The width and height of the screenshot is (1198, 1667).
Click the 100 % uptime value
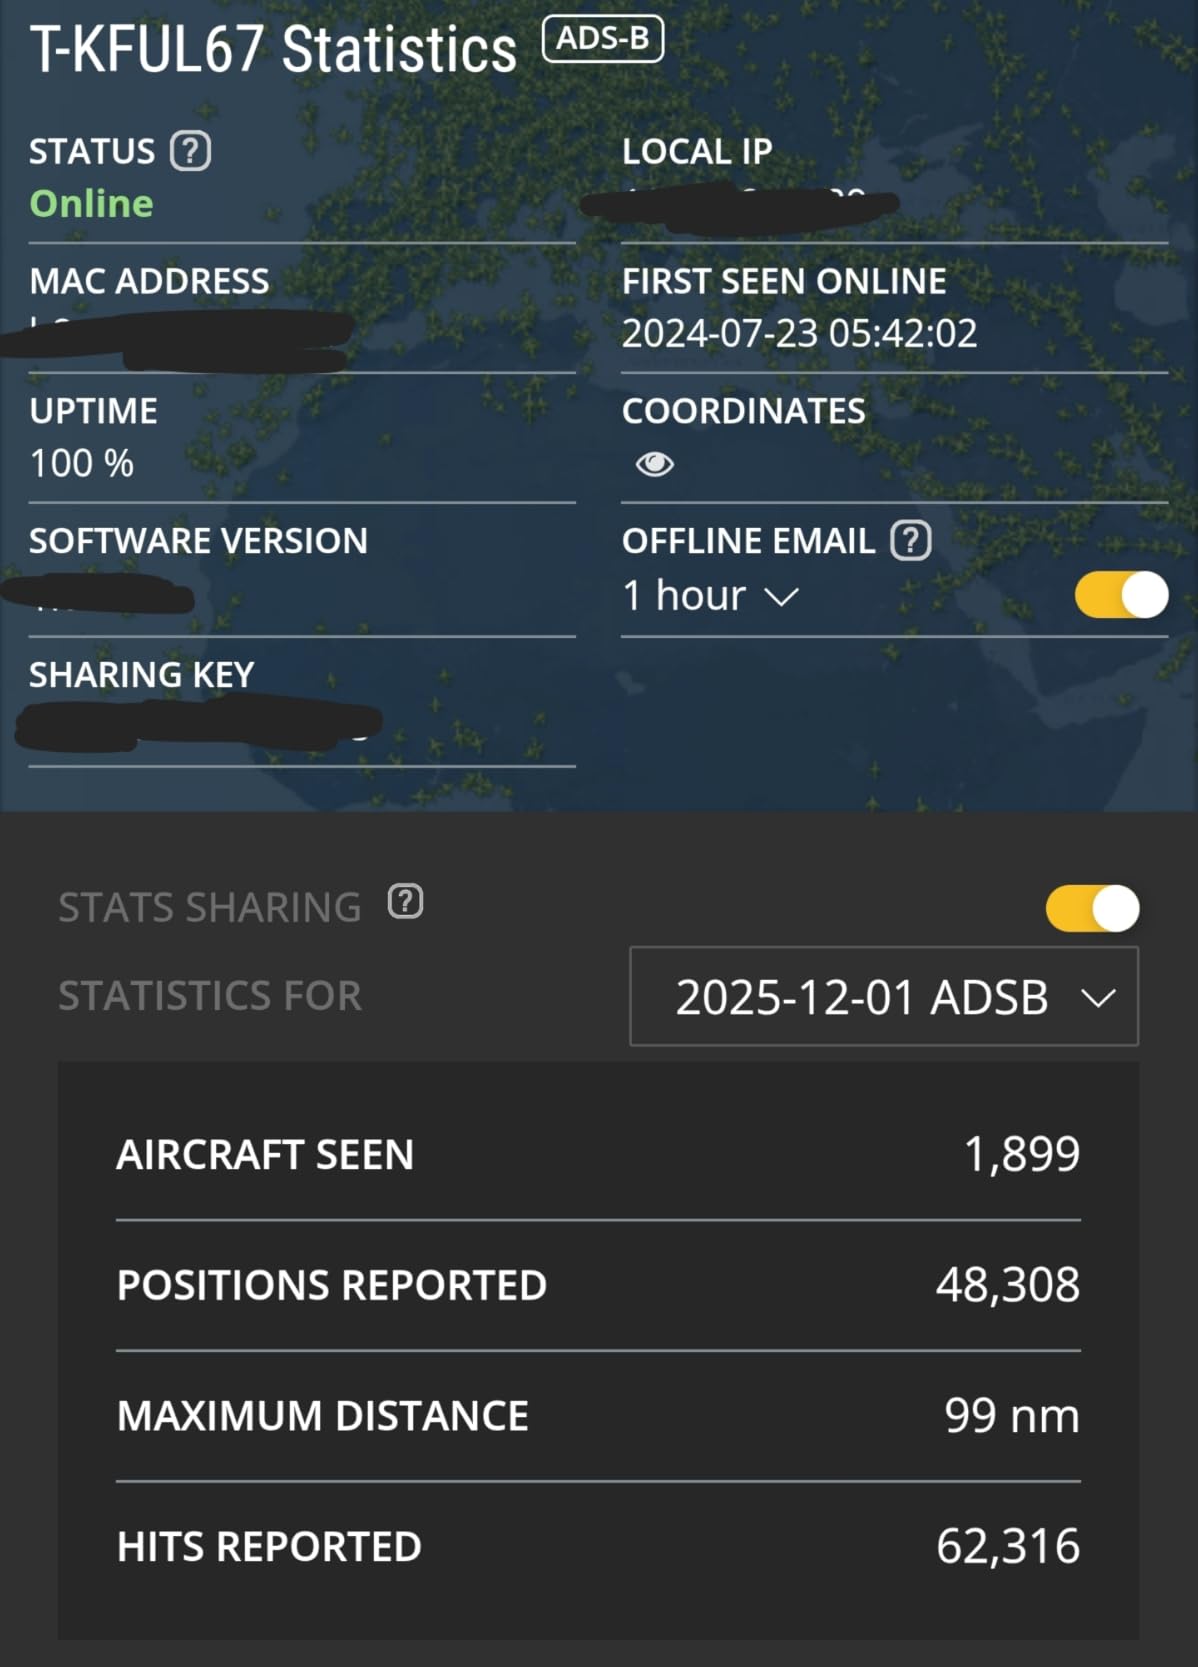pos(81,464)
